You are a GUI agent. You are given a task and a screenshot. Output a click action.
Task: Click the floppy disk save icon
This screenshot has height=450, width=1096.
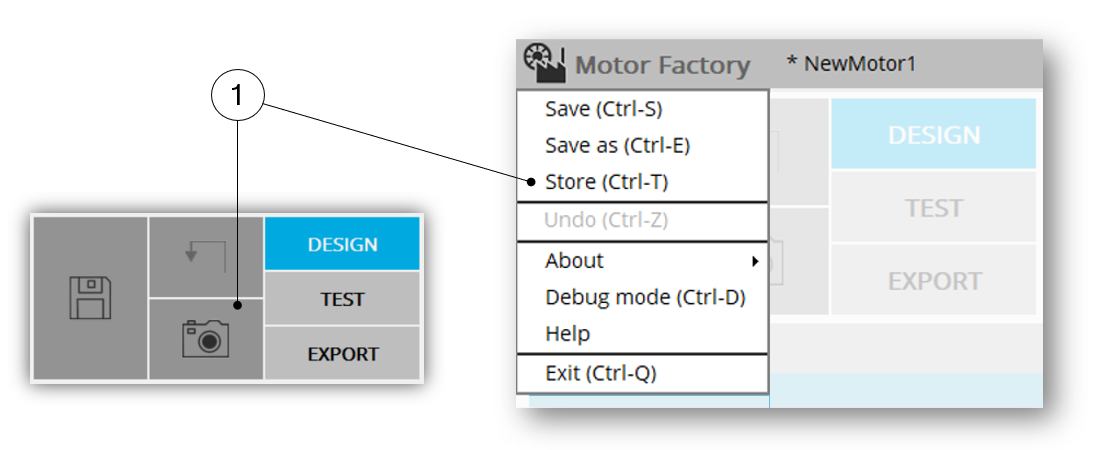(x=90, y=298)
